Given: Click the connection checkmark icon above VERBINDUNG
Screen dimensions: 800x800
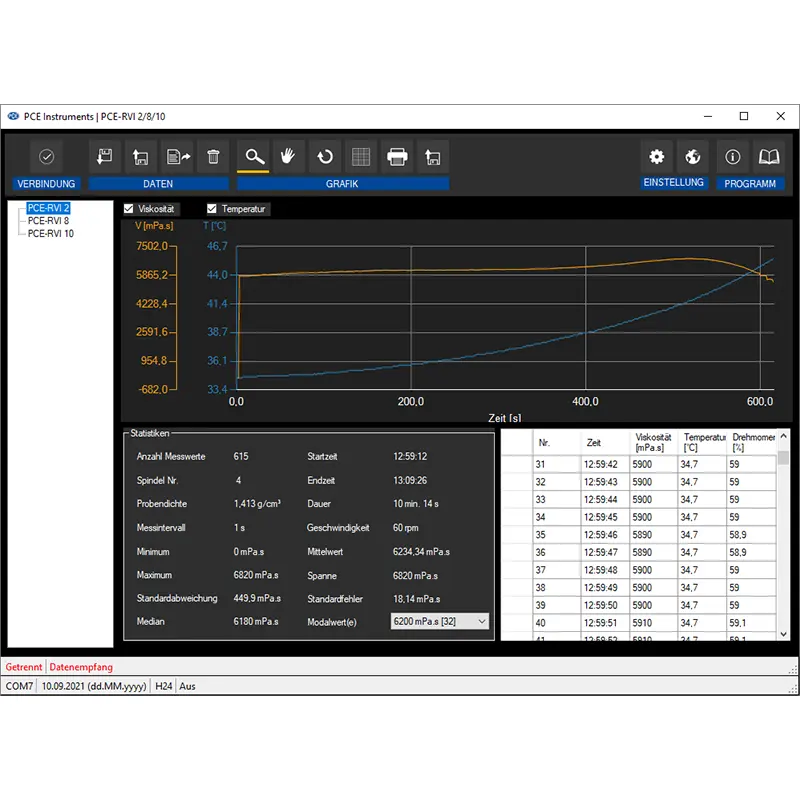Looking at the screenshot, I should pos(46,156).
